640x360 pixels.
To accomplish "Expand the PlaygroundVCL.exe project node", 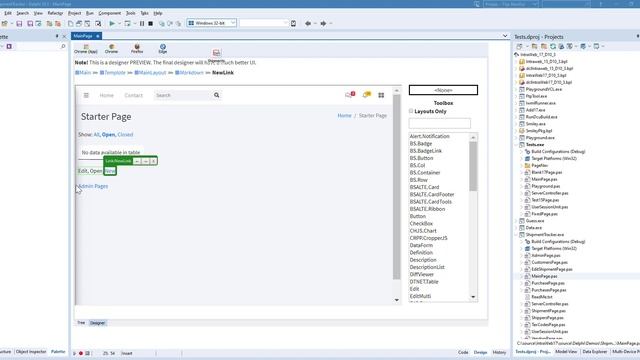I will (516, 89).
